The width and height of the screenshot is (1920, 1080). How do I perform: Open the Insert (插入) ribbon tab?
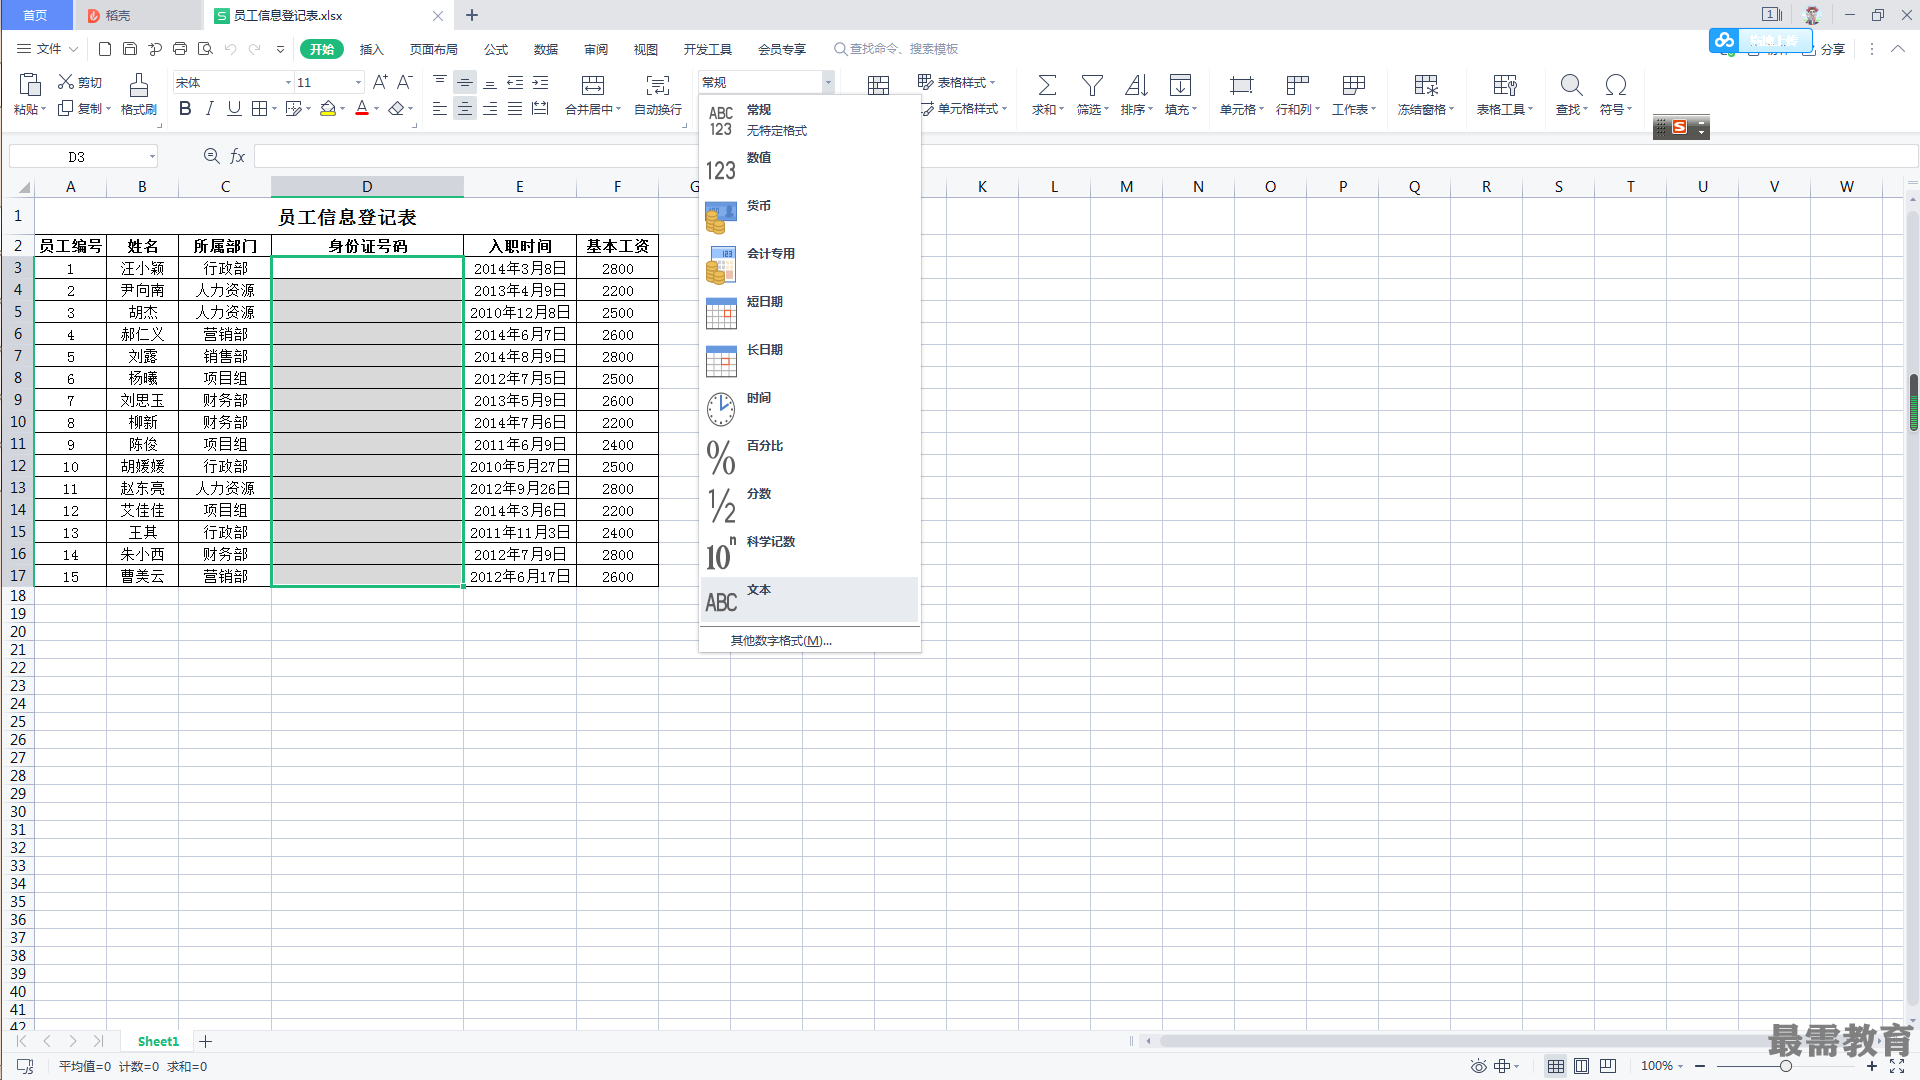click(x=371, y=49)
